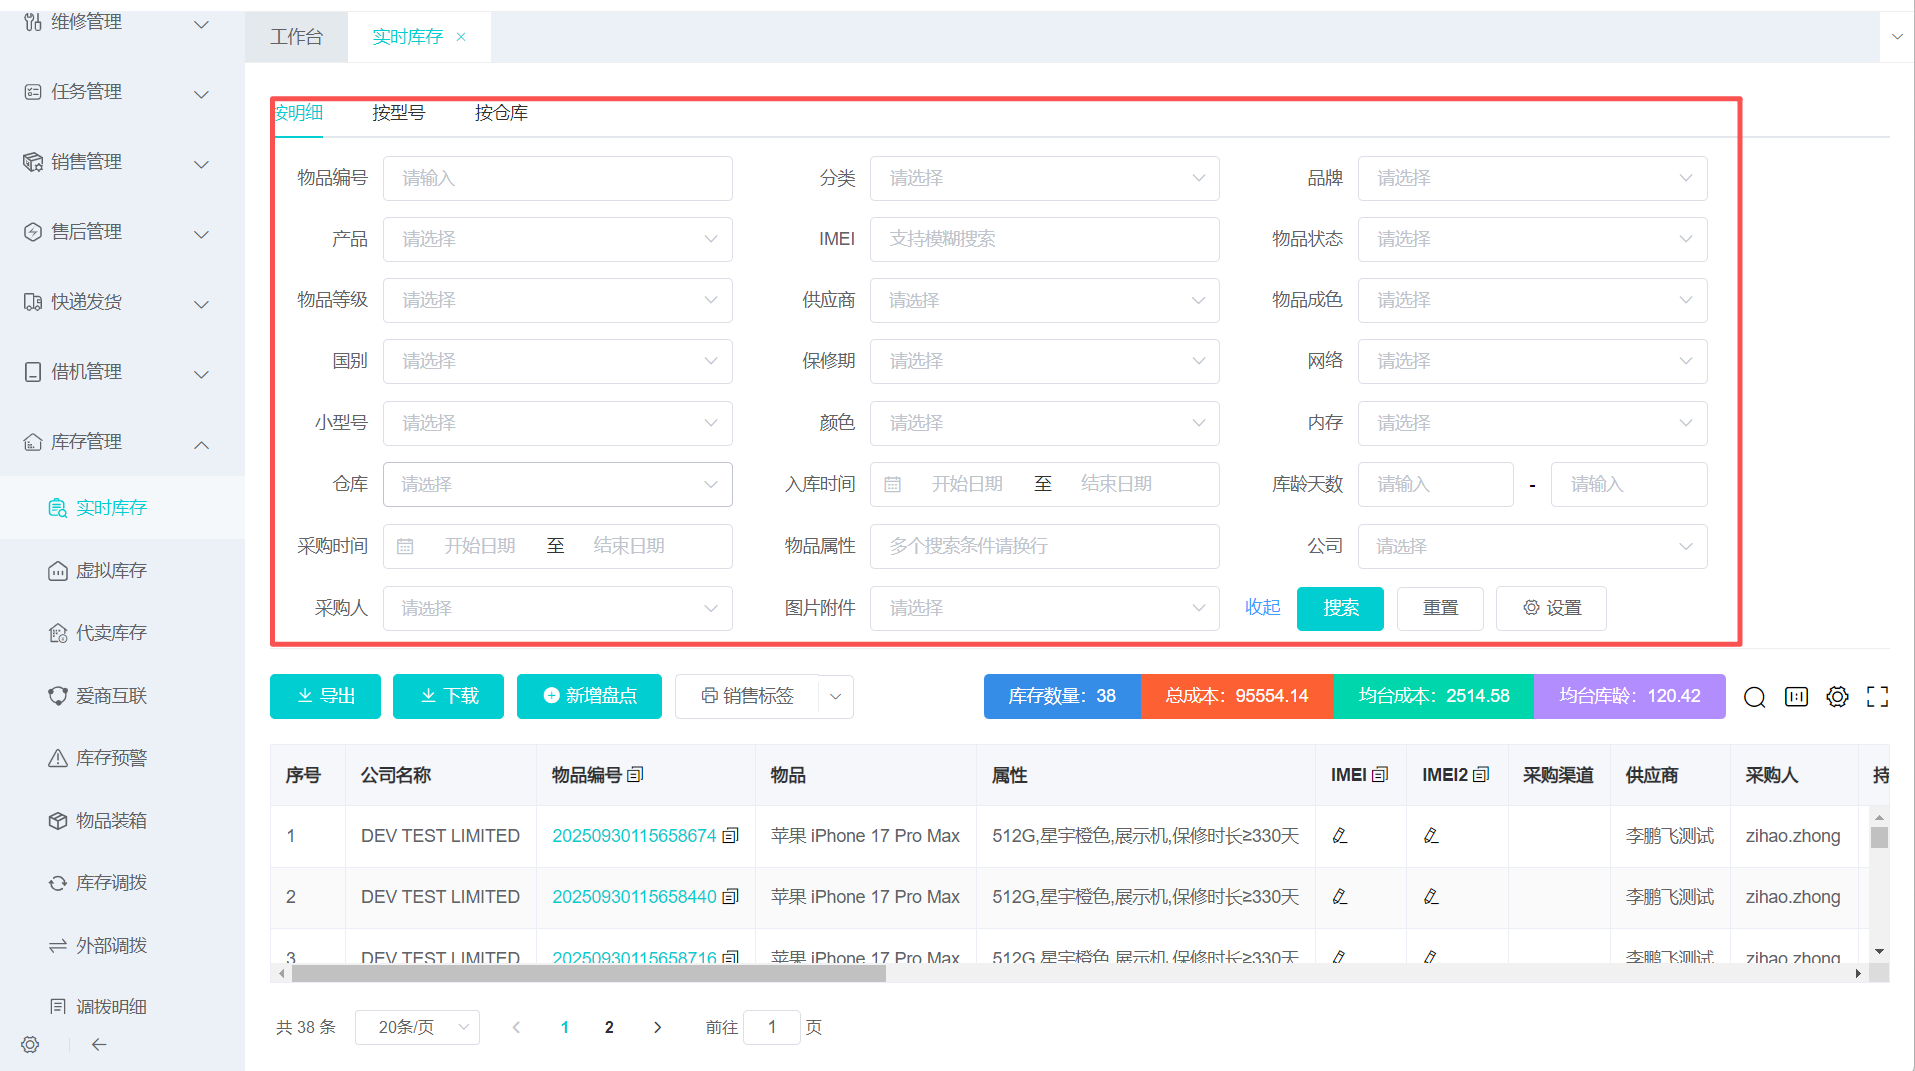Expand the 销售管理 sidebar menu
This screenshot has height=1071, width=1915.
point(116,162)
